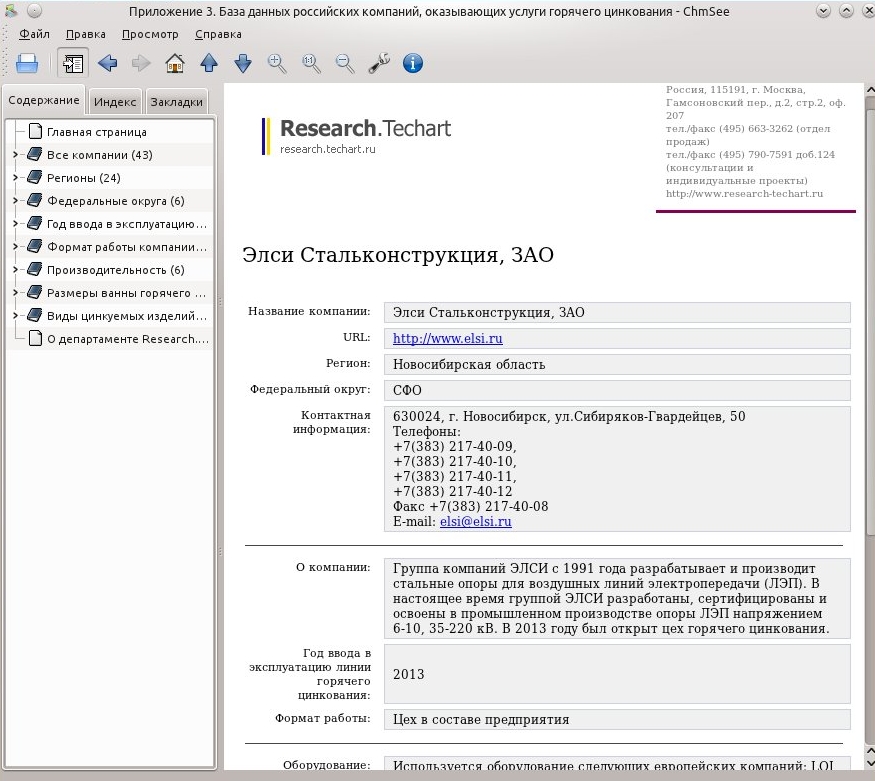Reset zoom with 1:1 magnifier icon
This screenshot has width=875, height=781.
[x=311, y=63]
